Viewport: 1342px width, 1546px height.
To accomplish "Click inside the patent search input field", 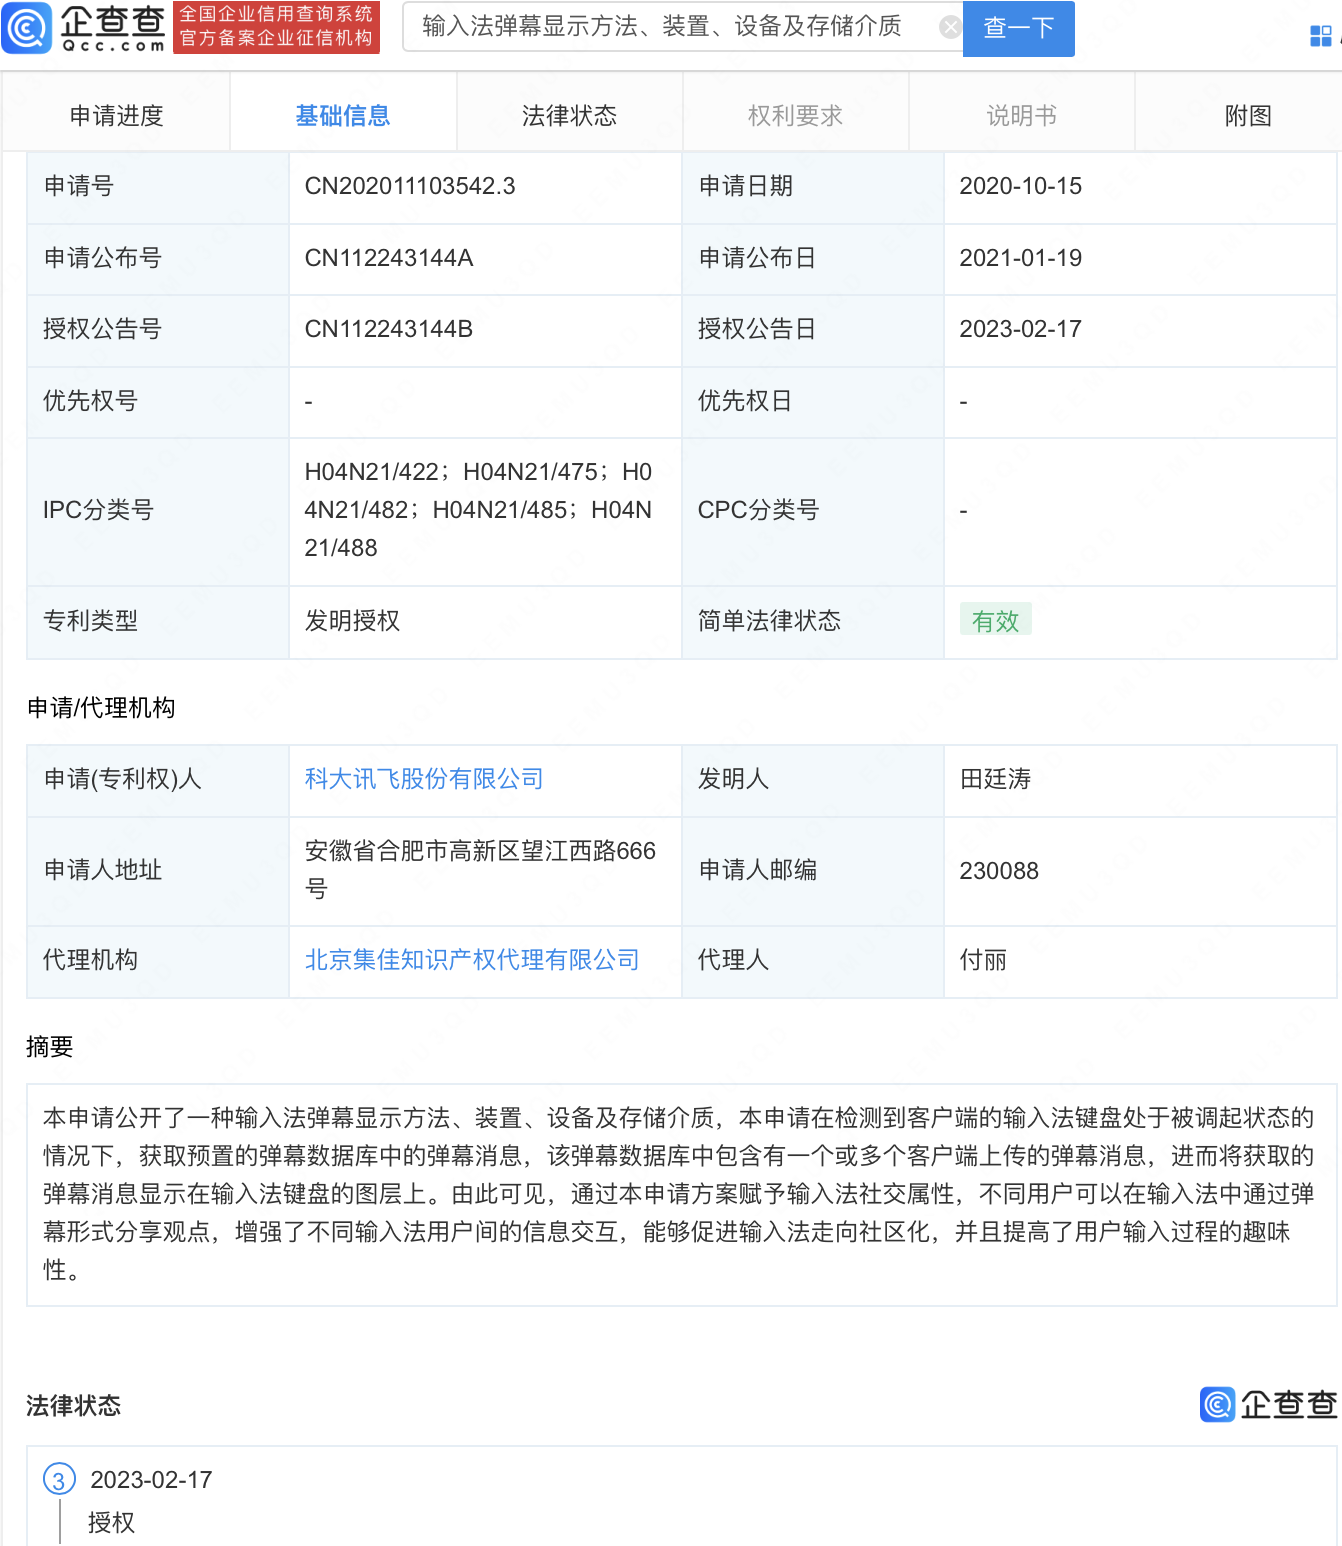I will (660, 26).
